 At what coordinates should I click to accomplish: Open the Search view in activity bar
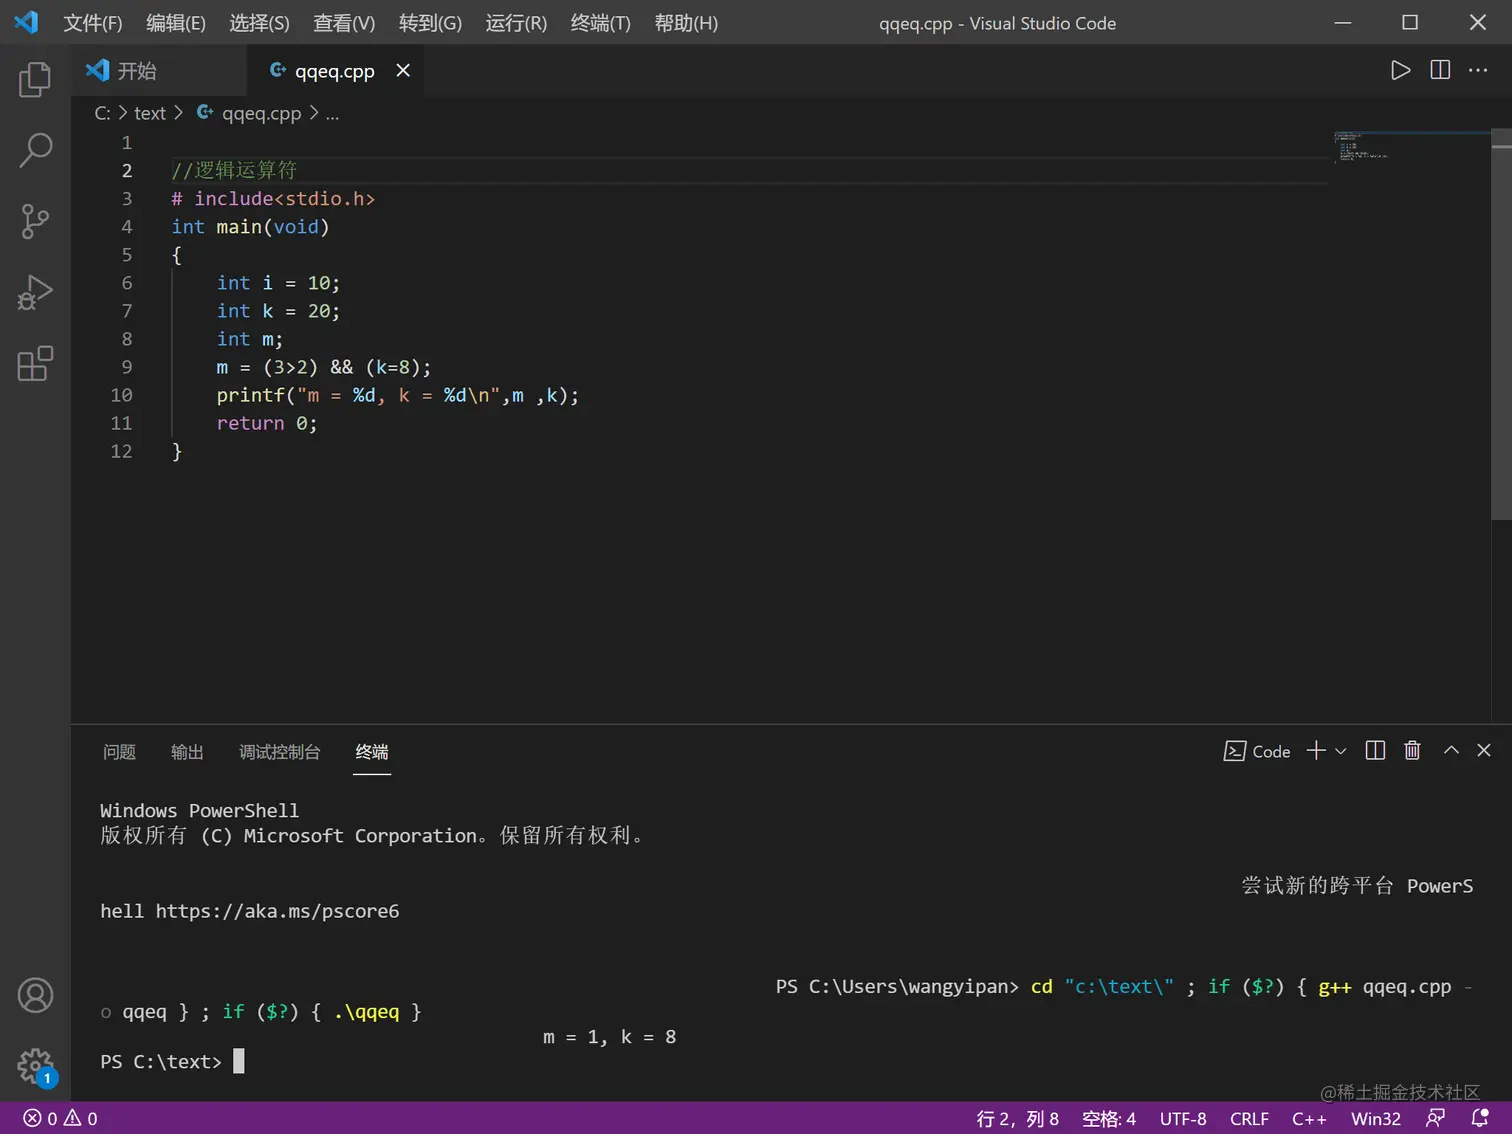point(35,150)
